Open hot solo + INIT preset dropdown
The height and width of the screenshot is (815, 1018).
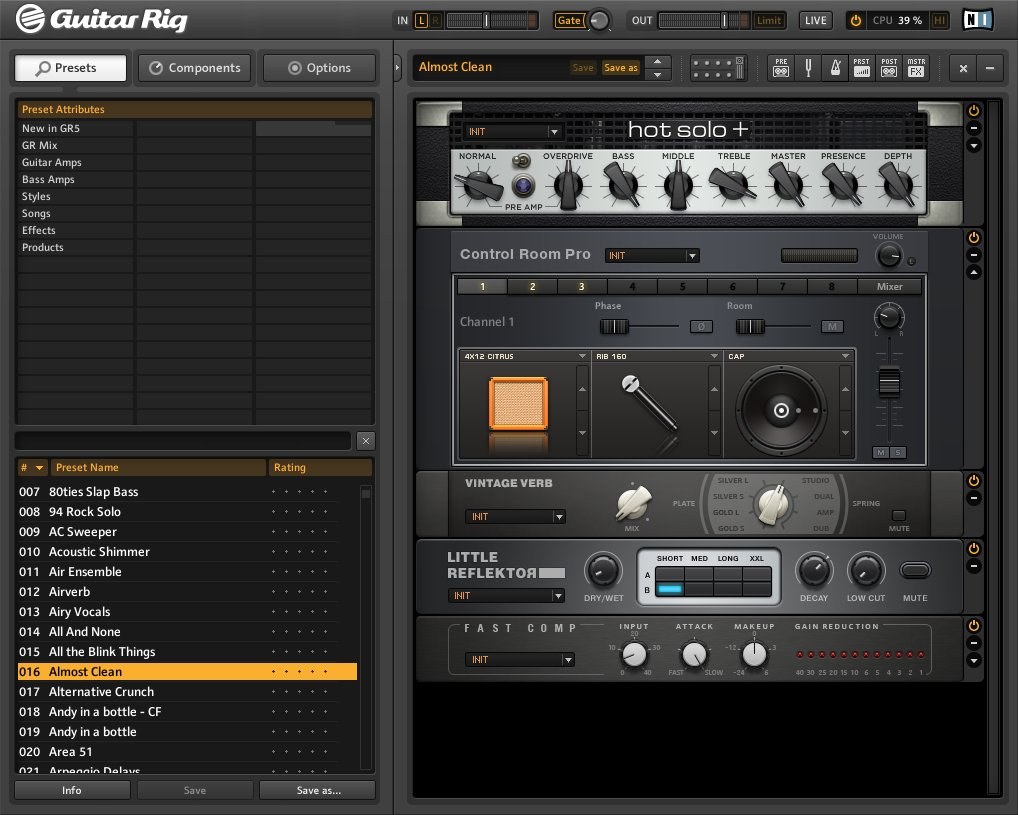tap(513, 131)
